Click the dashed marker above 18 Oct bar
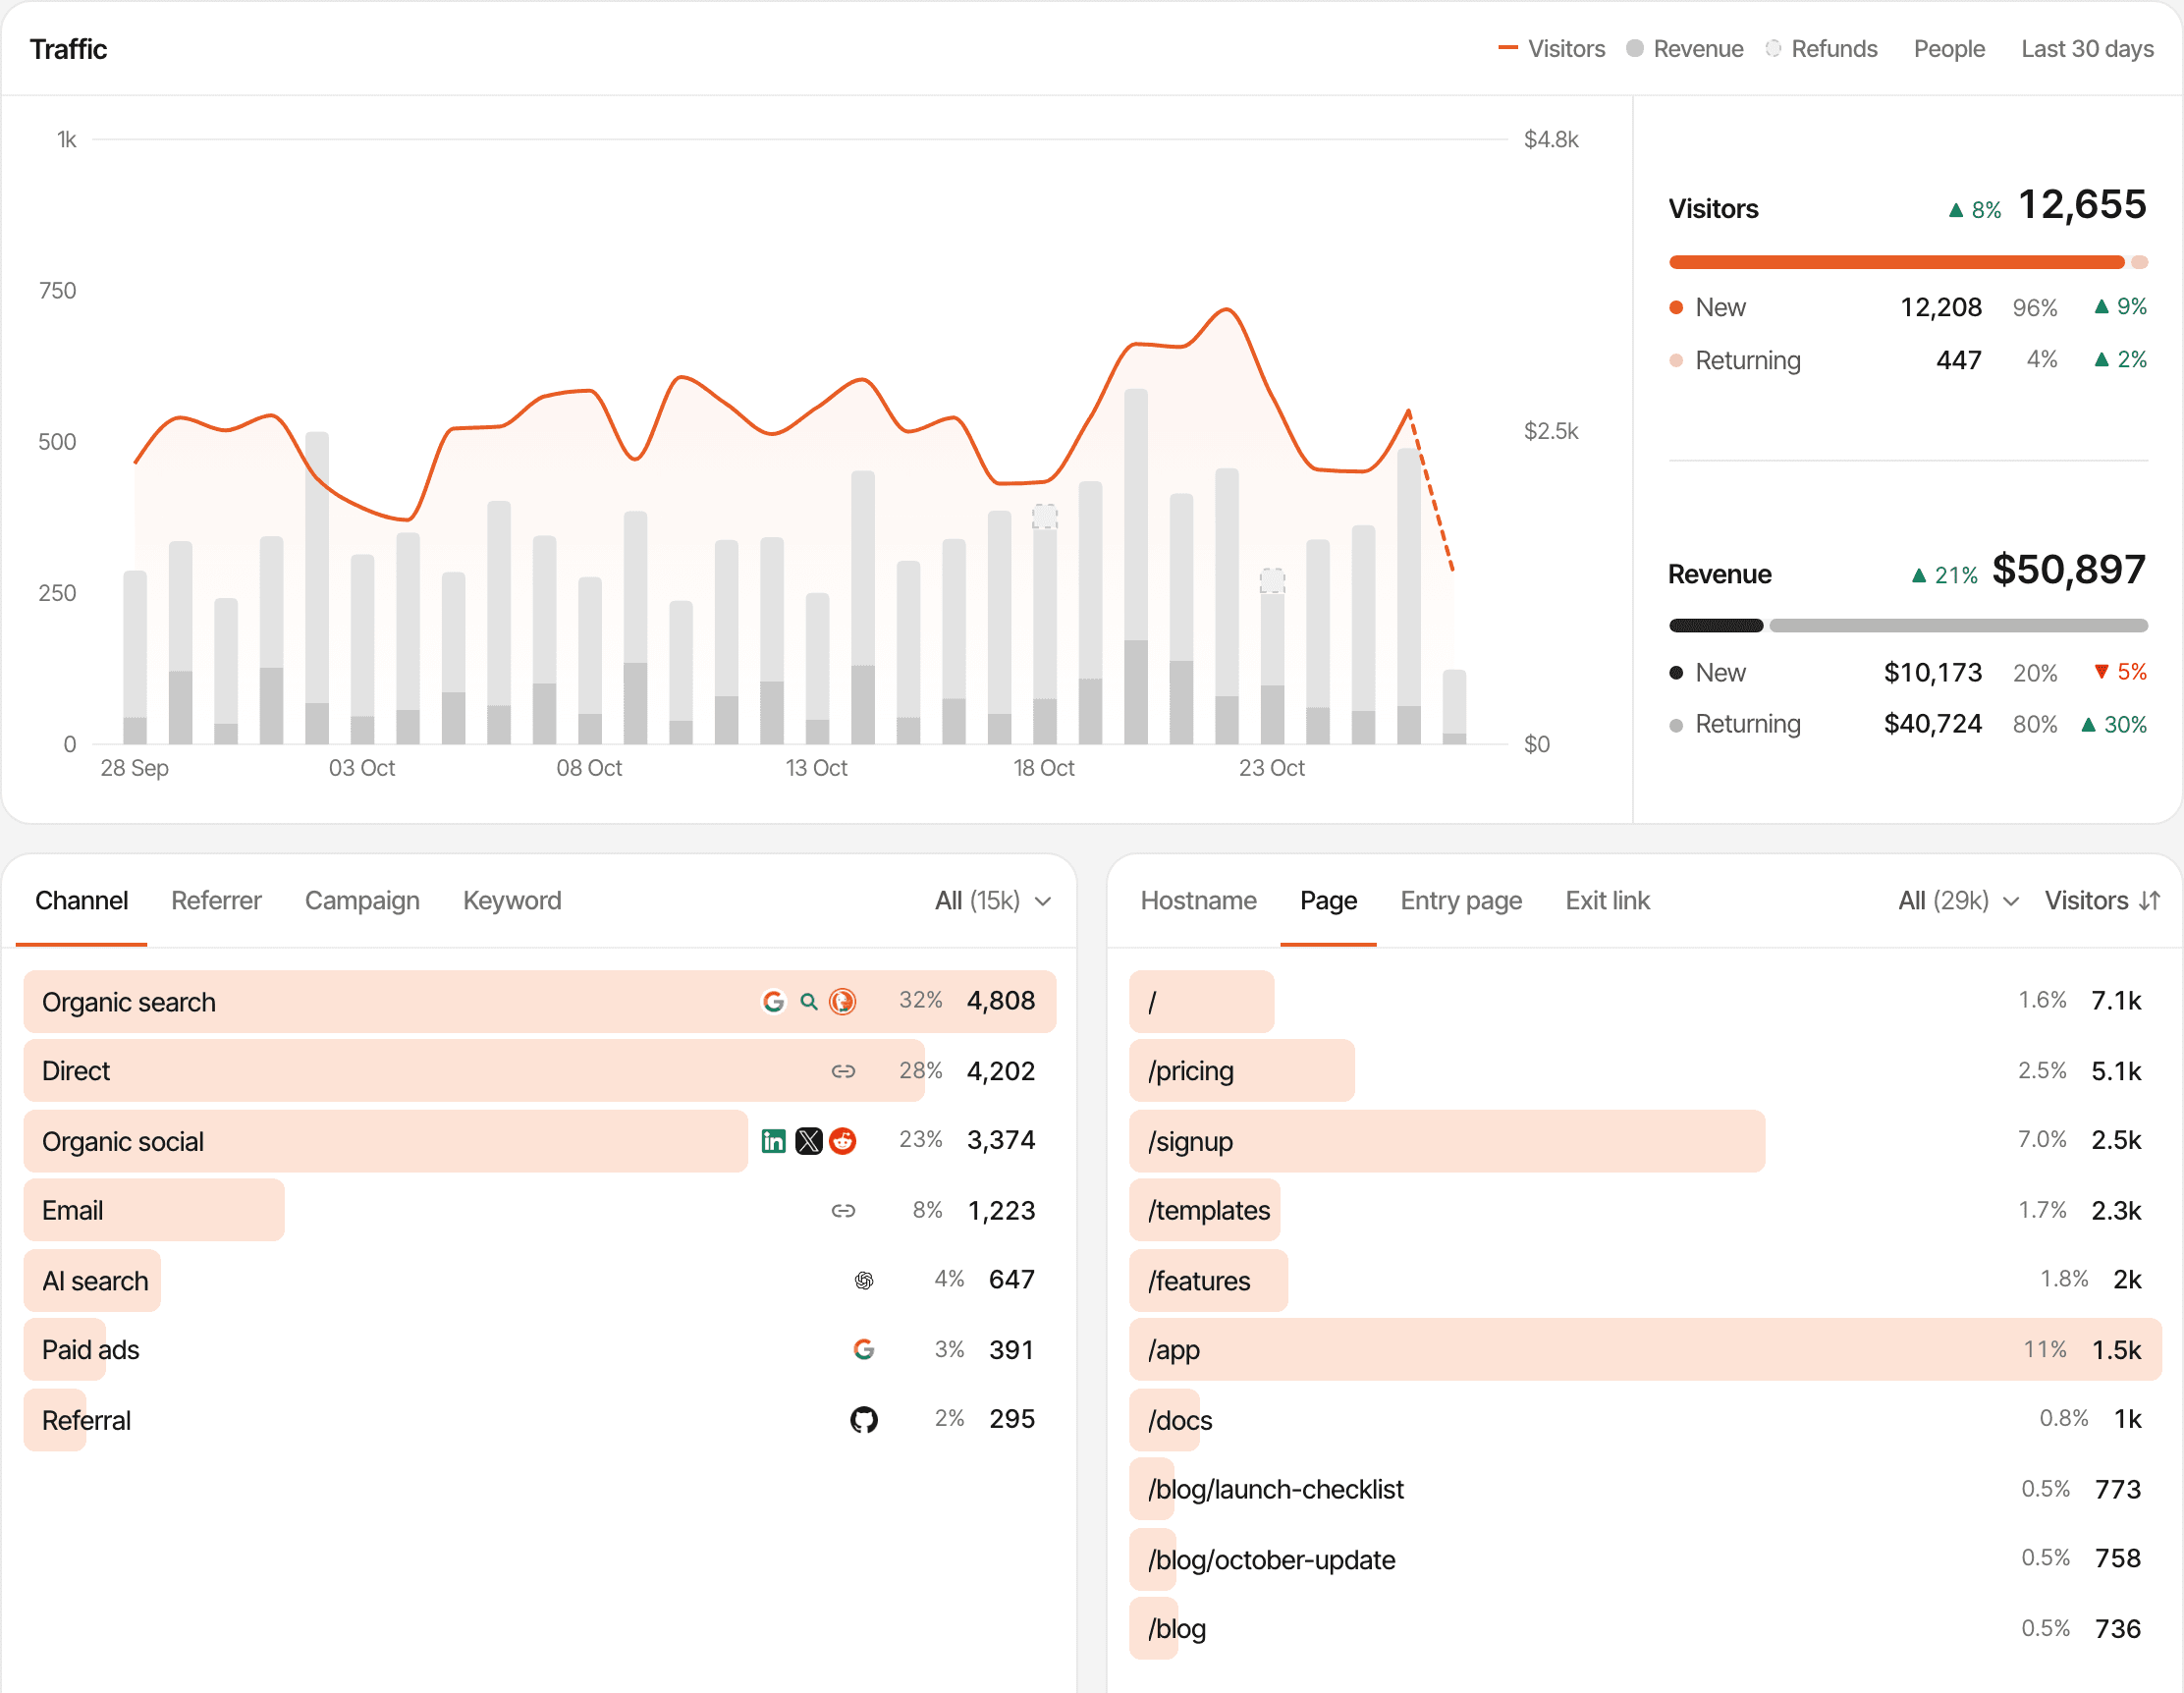Screen dimensions: 2184x1693 point(1044,516)
